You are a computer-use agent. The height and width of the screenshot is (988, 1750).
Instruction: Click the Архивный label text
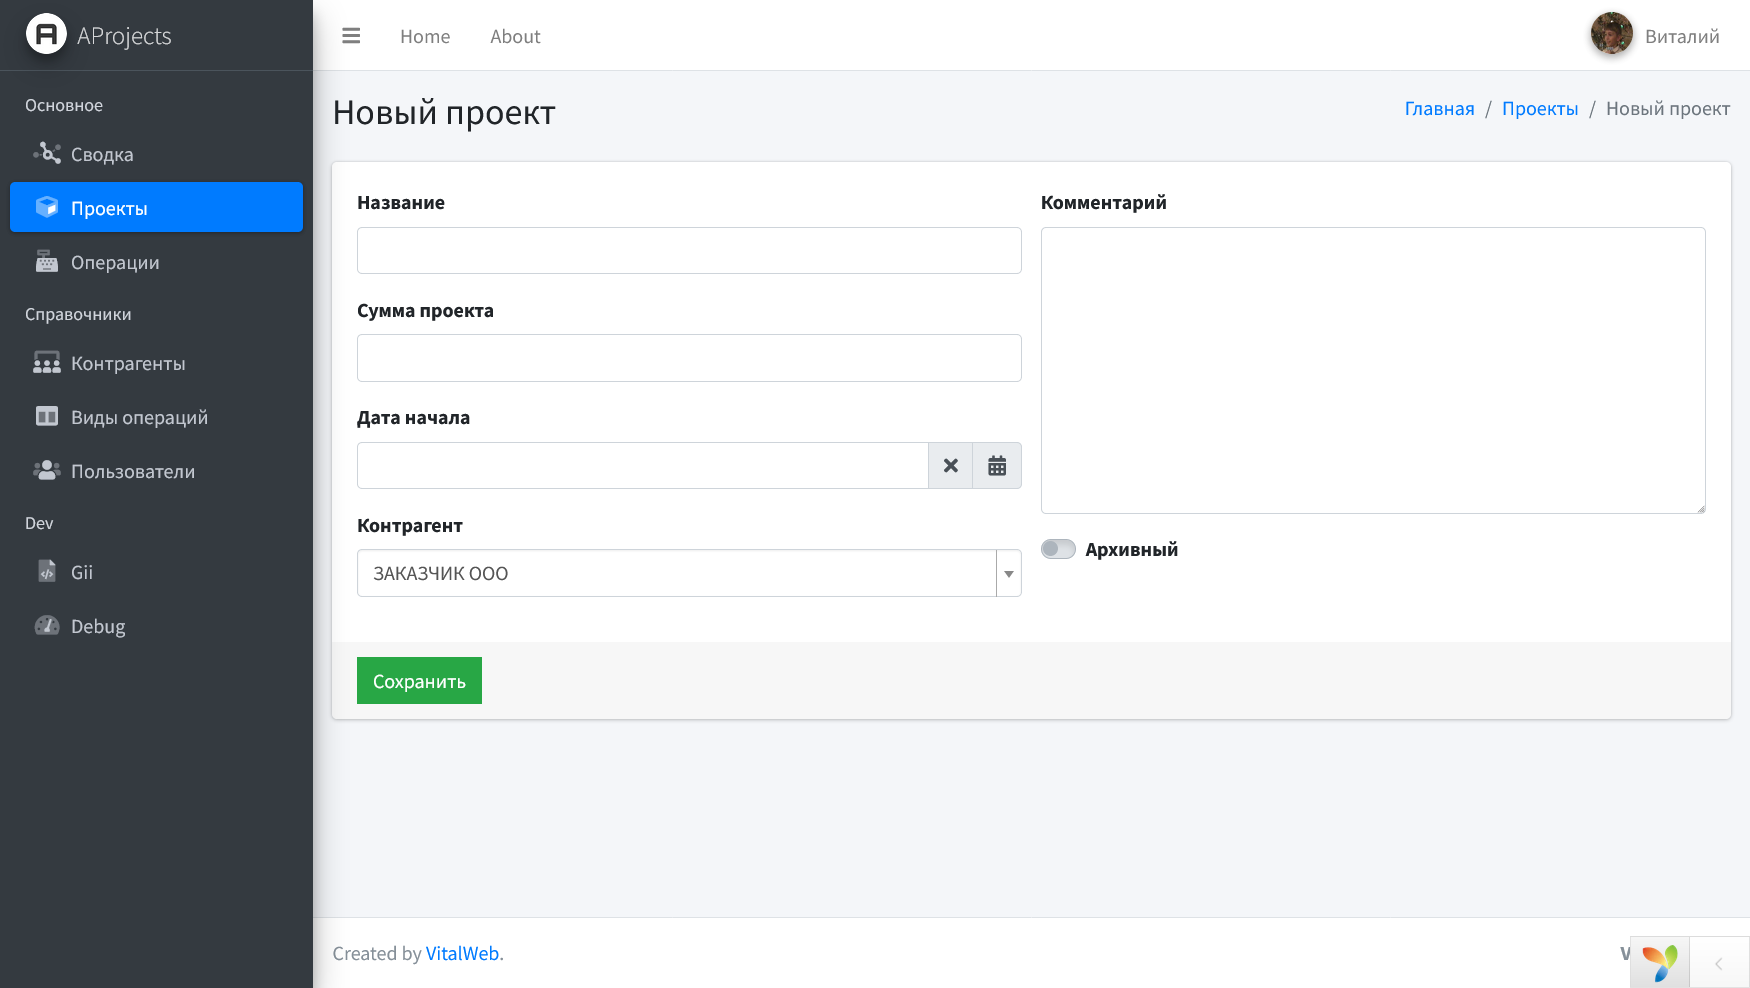pos(1132,549)
